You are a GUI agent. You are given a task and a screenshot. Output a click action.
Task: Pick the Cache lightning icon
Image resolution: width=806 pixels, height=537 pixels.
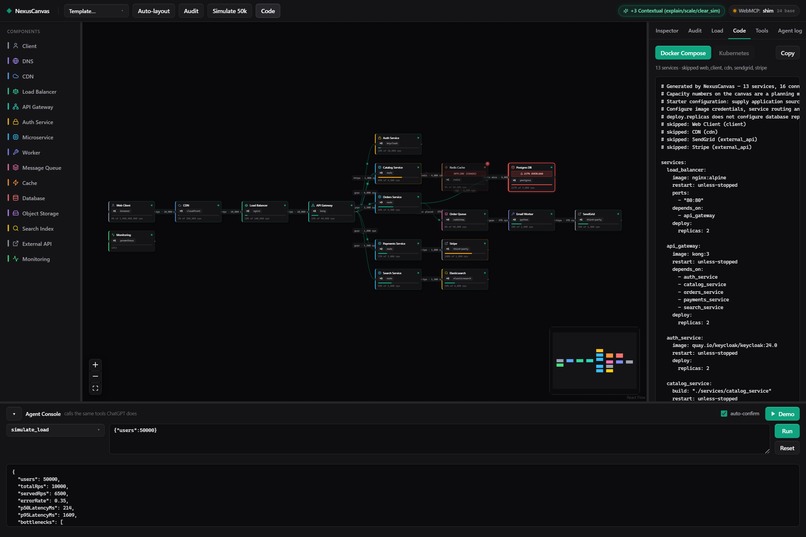(15, 183)
